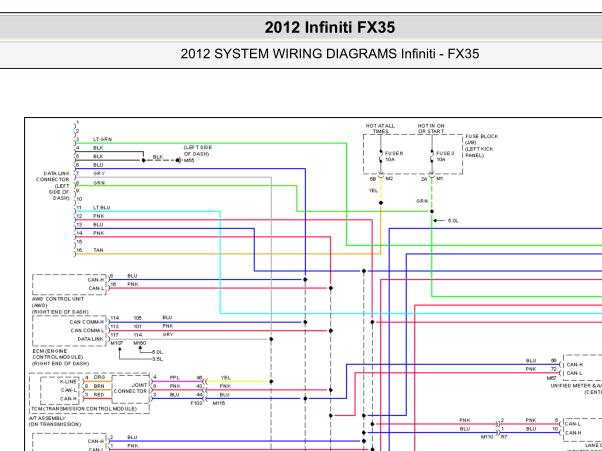Click the '2012 SYSTEM WIRING DIAGRAMS Infiniti - FX35' subtitle
The image size is (602, 451).
click(x=330, y=53)
